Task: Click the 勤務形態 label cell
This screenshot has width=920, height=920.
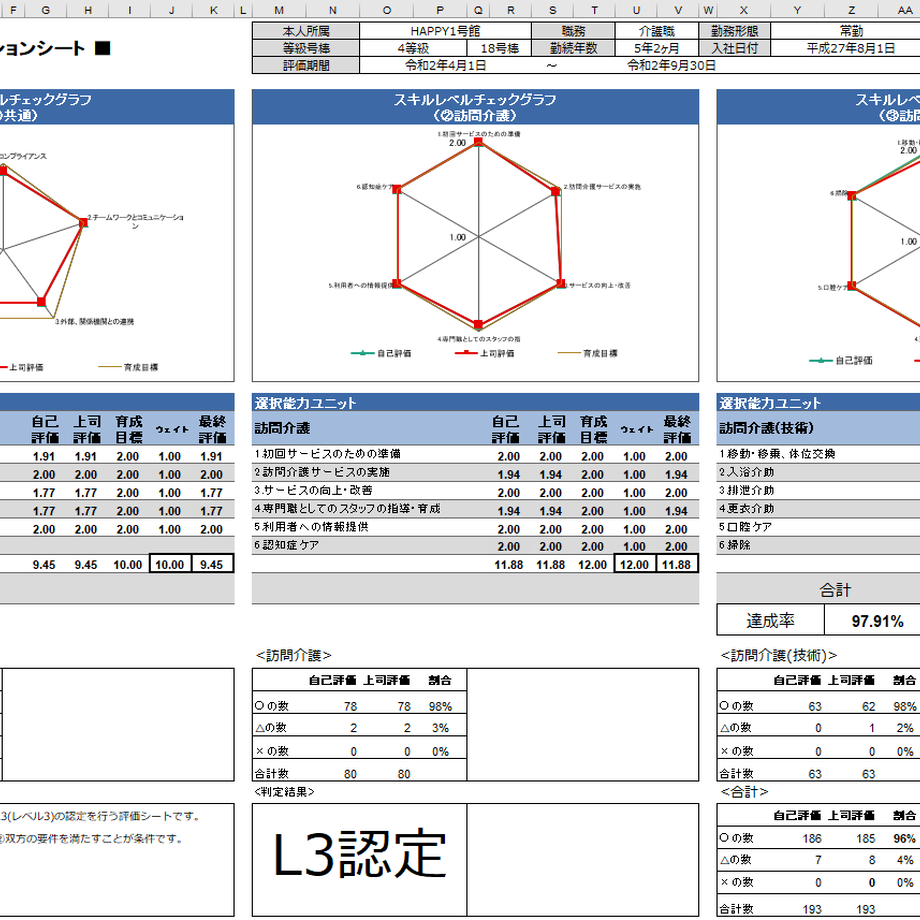Action: point(735,31)
